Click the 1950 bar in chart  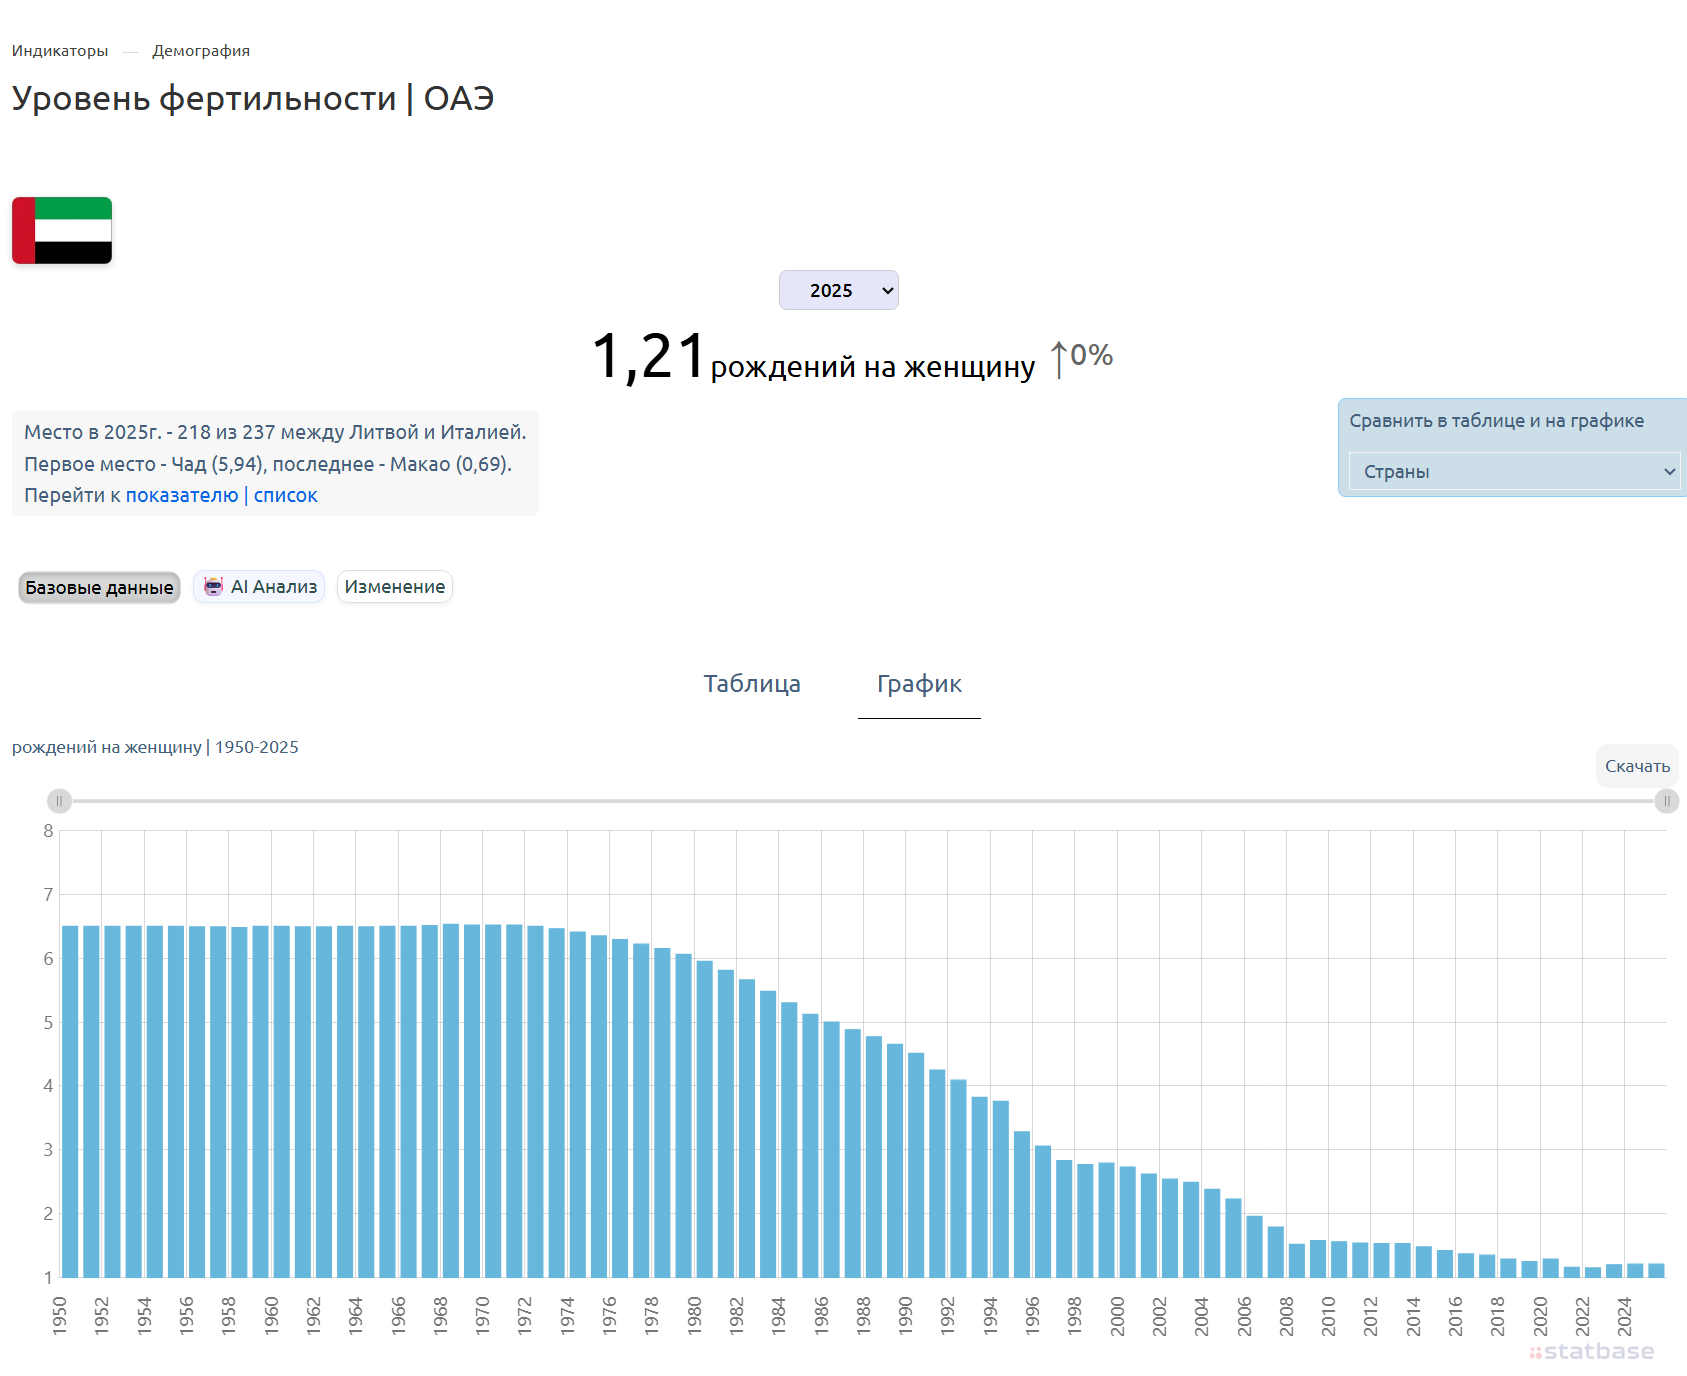pos(70,1102)
